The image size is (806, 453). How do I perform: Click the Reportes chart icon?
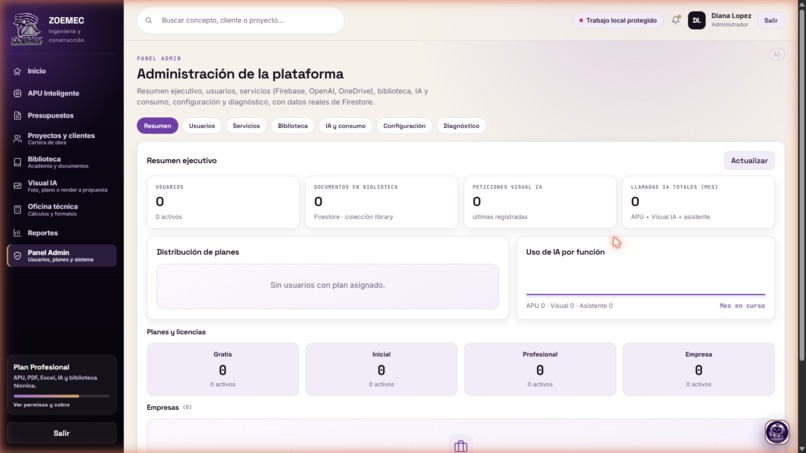click(x=17, y=233)
